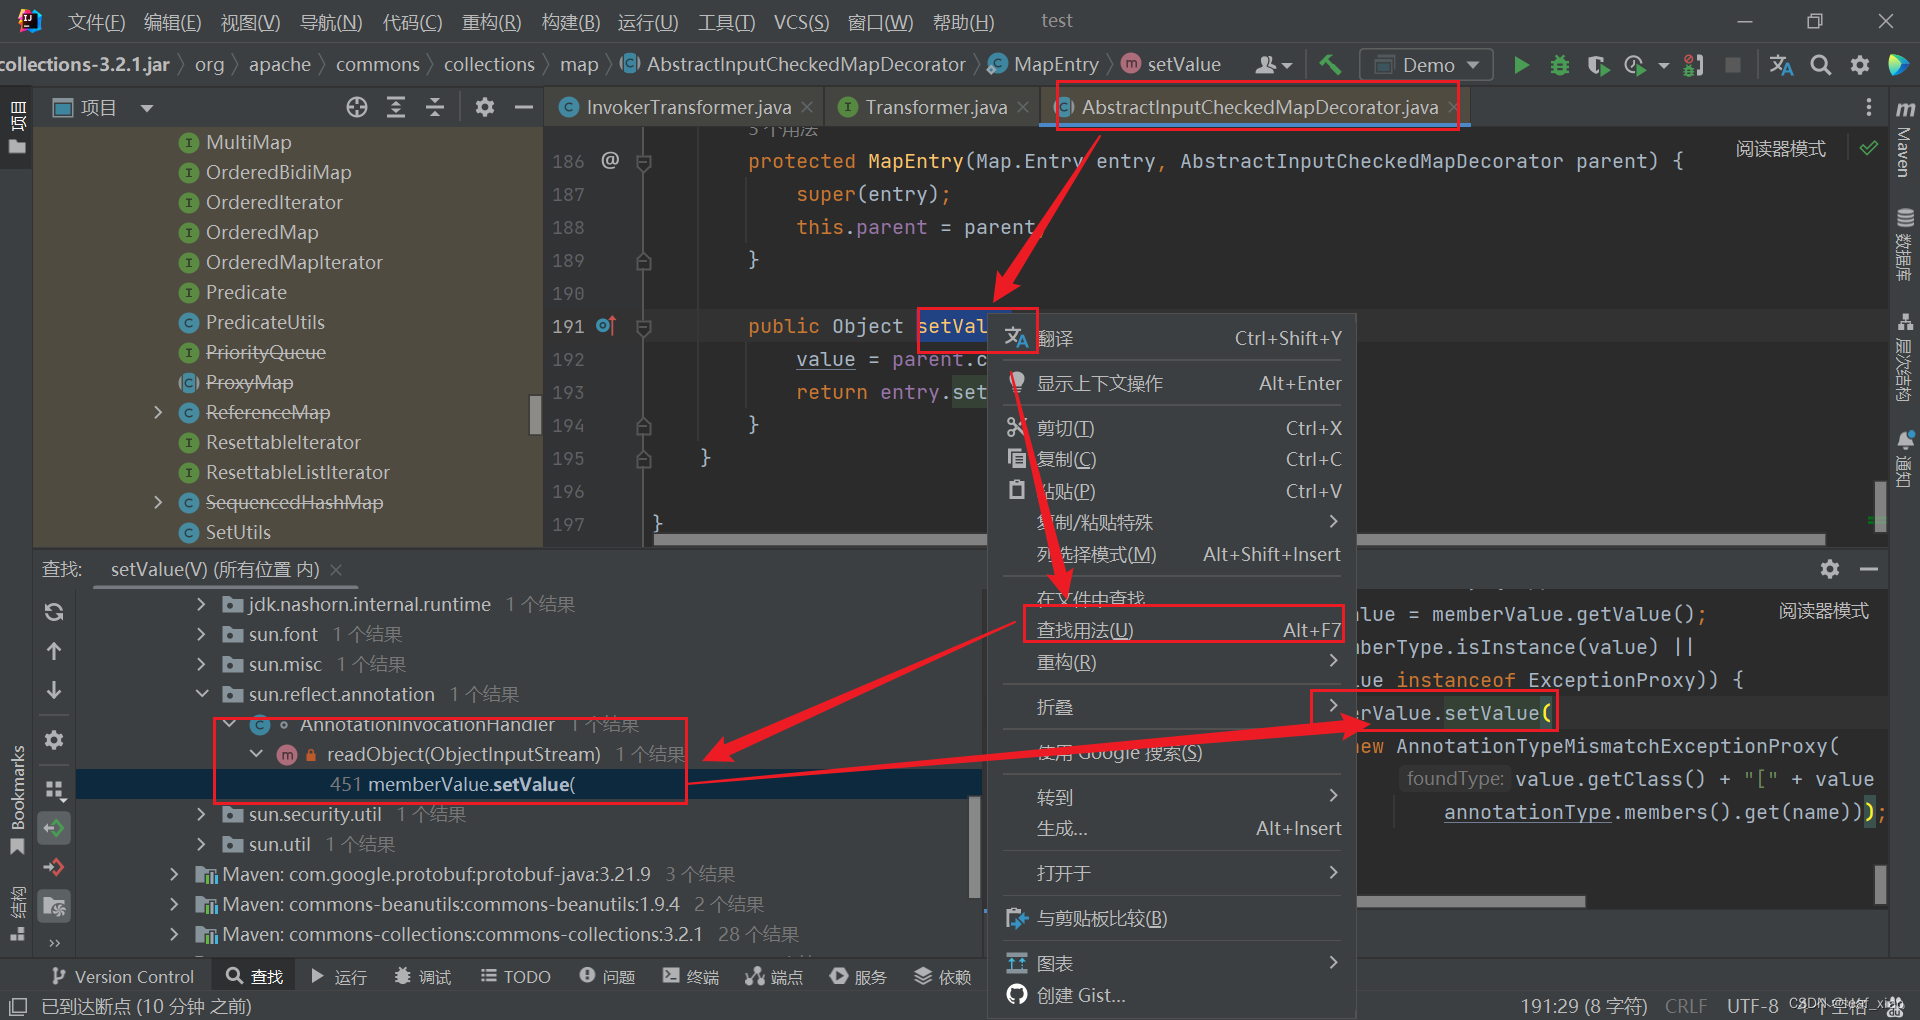Screen dimensions: 1920x1020
Task: Close the setValue(V) find results tab
Action: pos(336,570)
